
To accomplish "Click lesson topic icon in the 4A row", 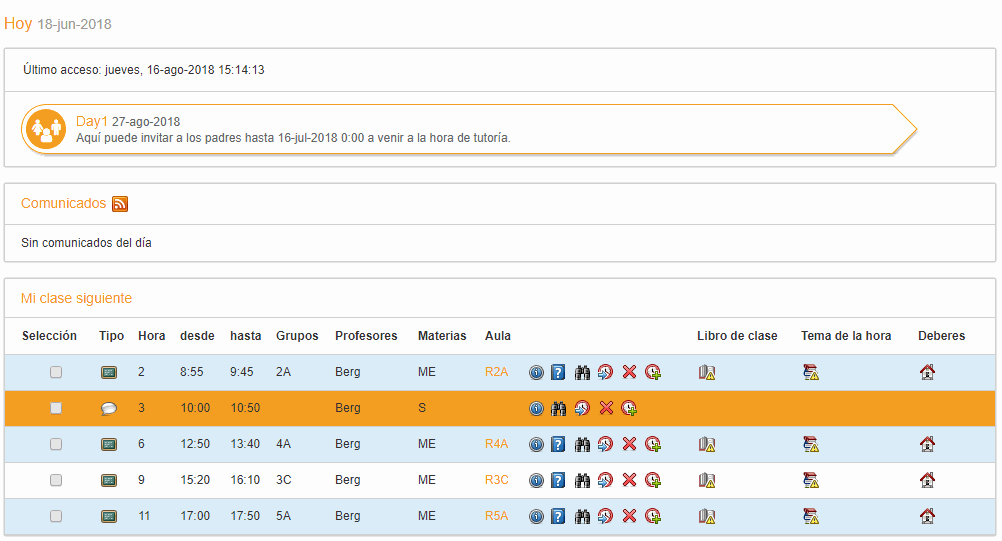I will pyautogui.click(x=810, y=444).
